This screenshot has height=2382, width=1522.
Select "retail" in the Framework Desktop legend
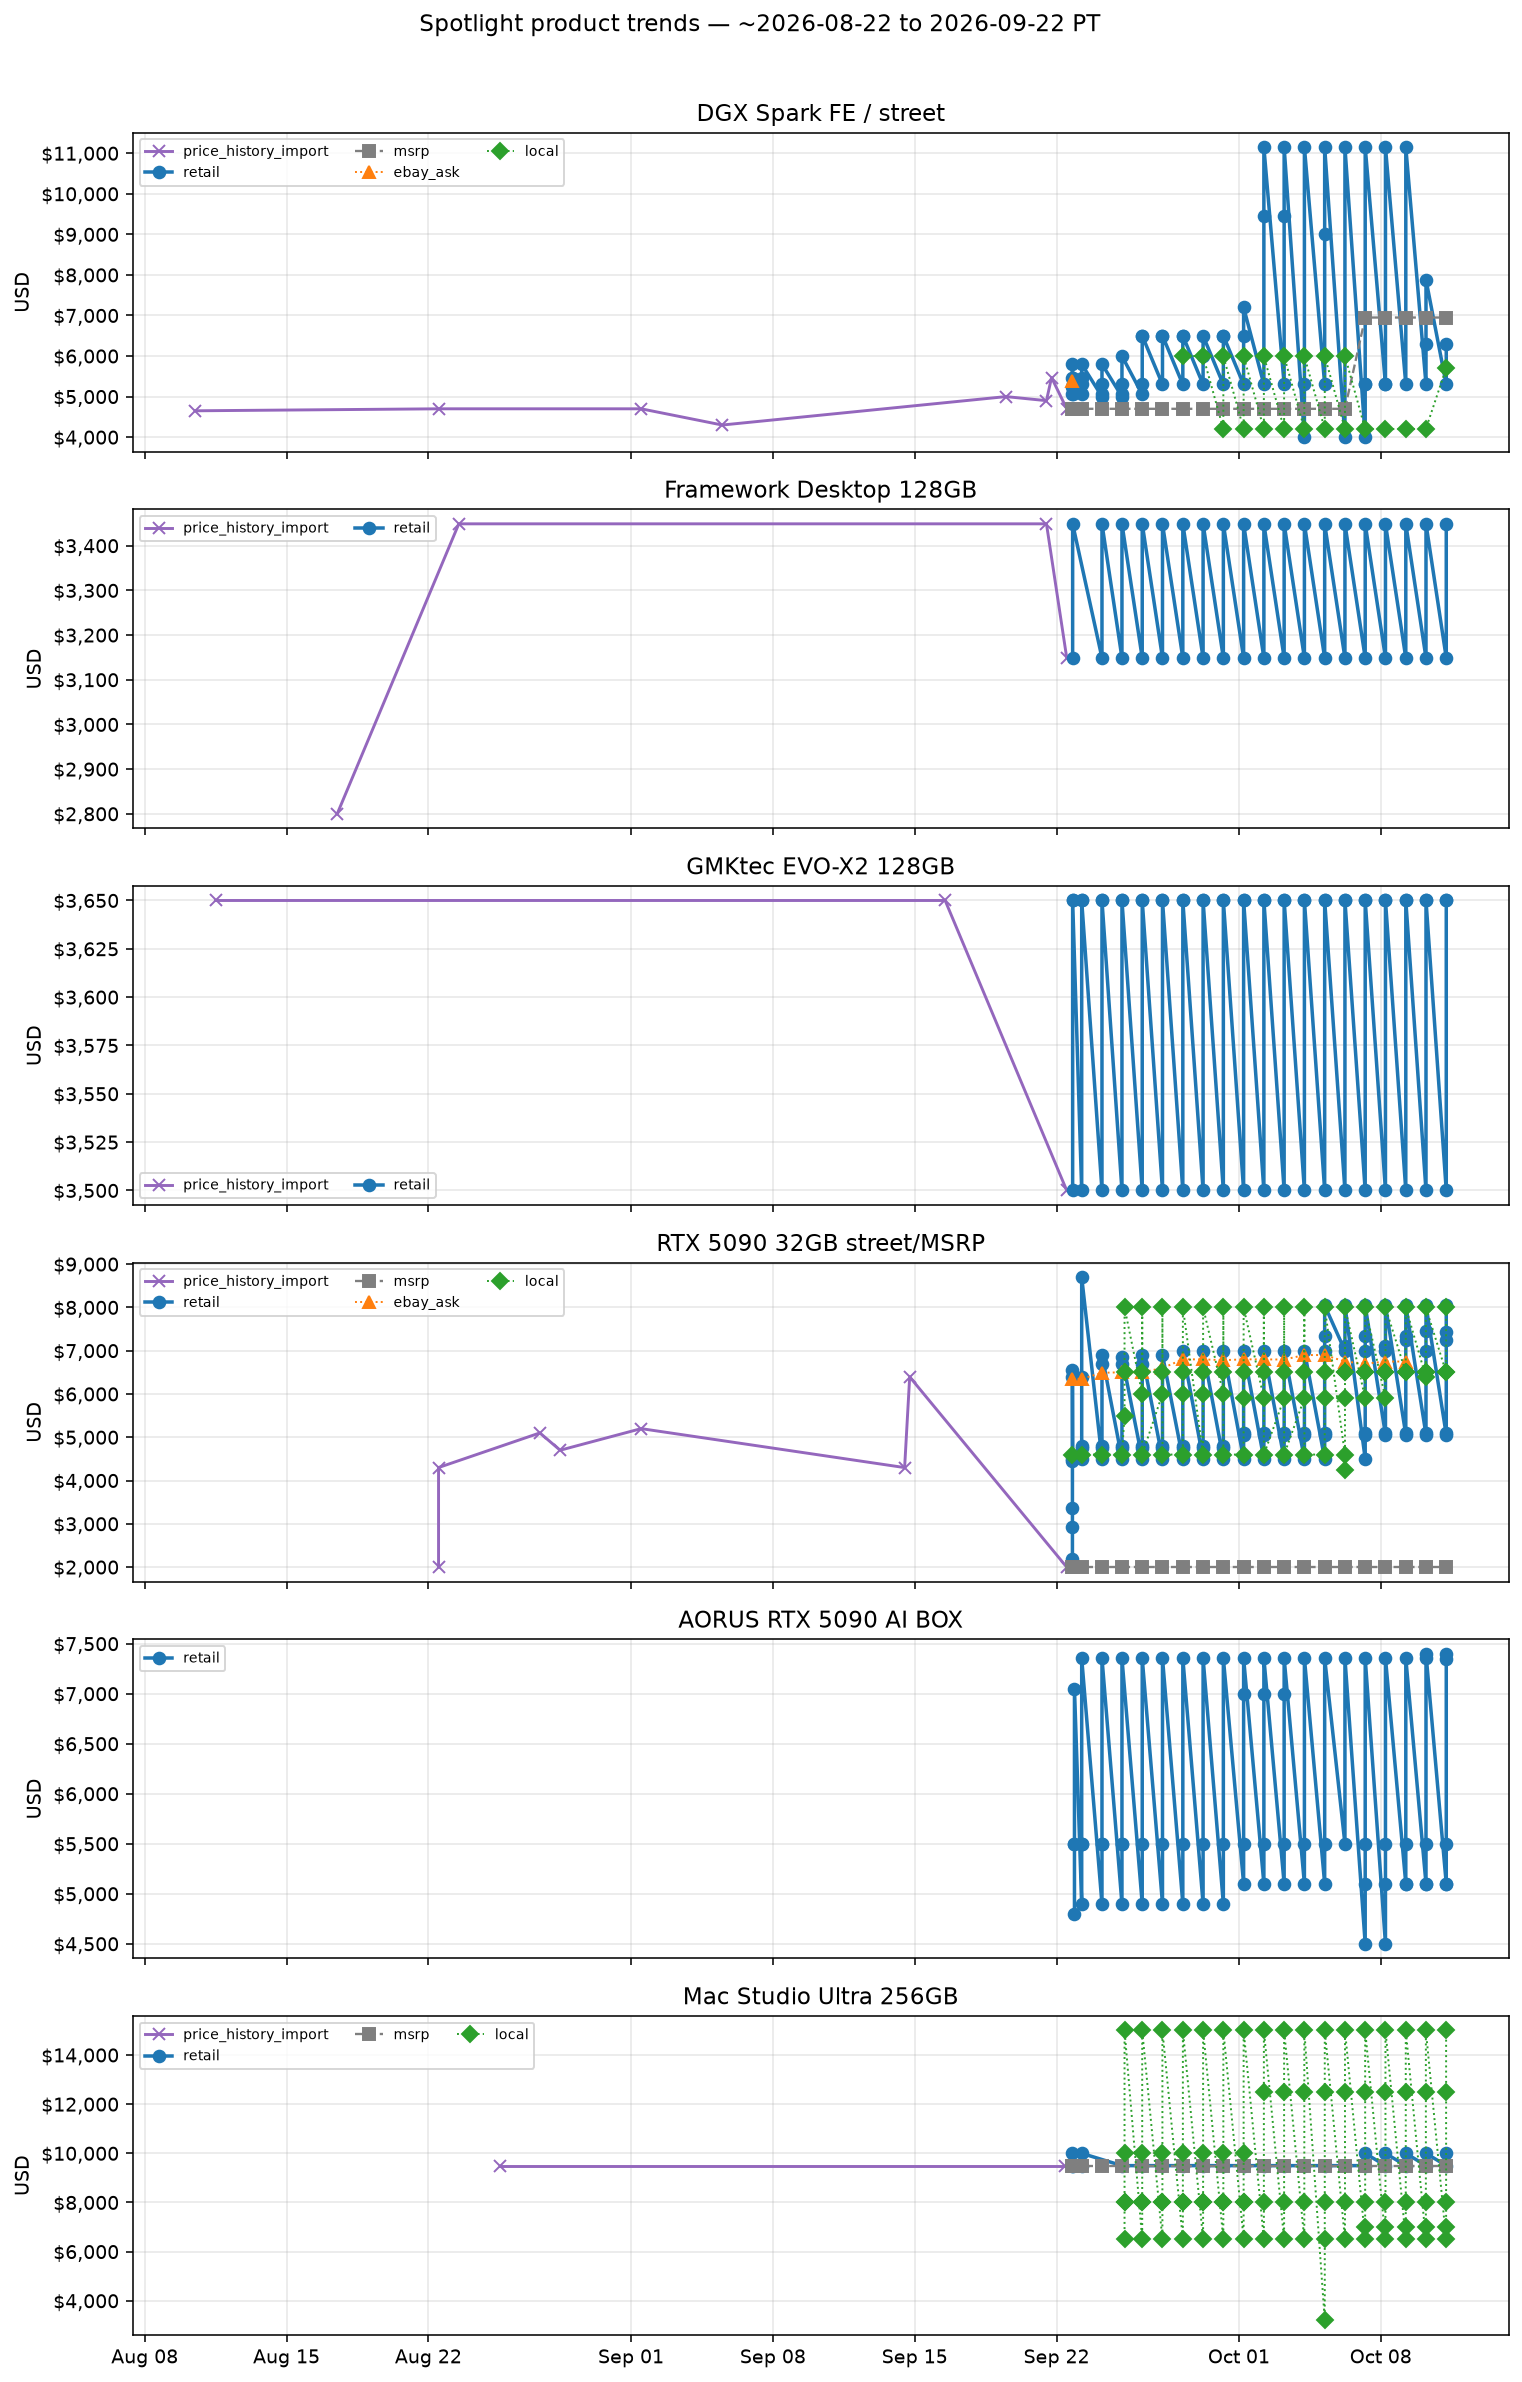coord(411,528)
